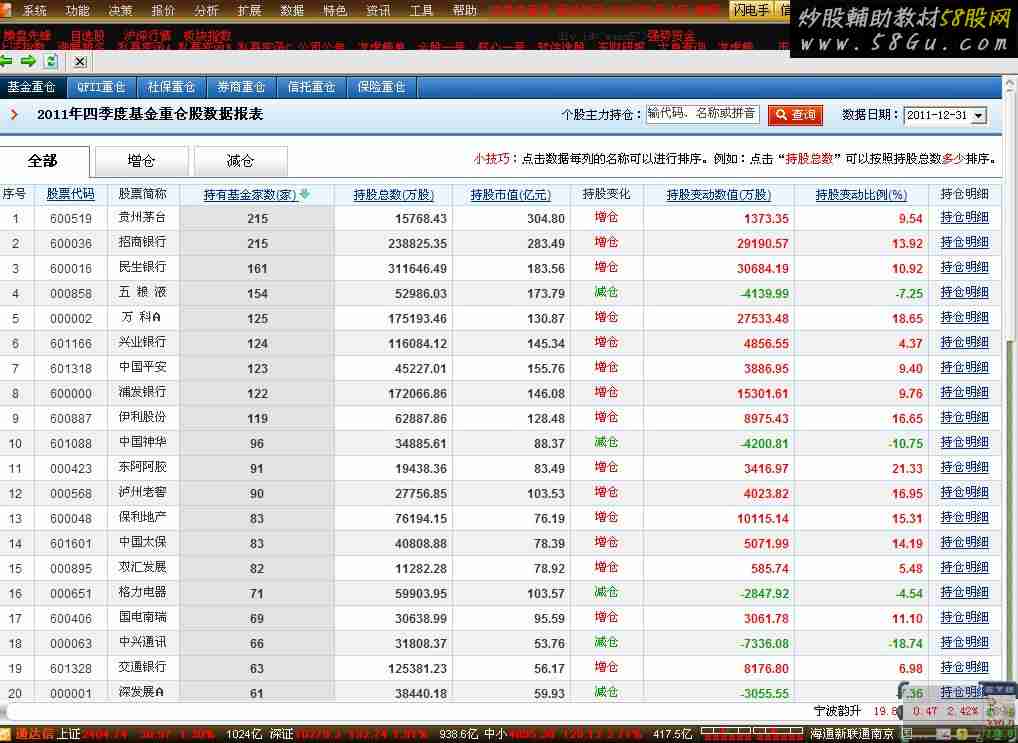Open the 报价 menu
This screenshot has width=1018, height=743.
(163, 10)
